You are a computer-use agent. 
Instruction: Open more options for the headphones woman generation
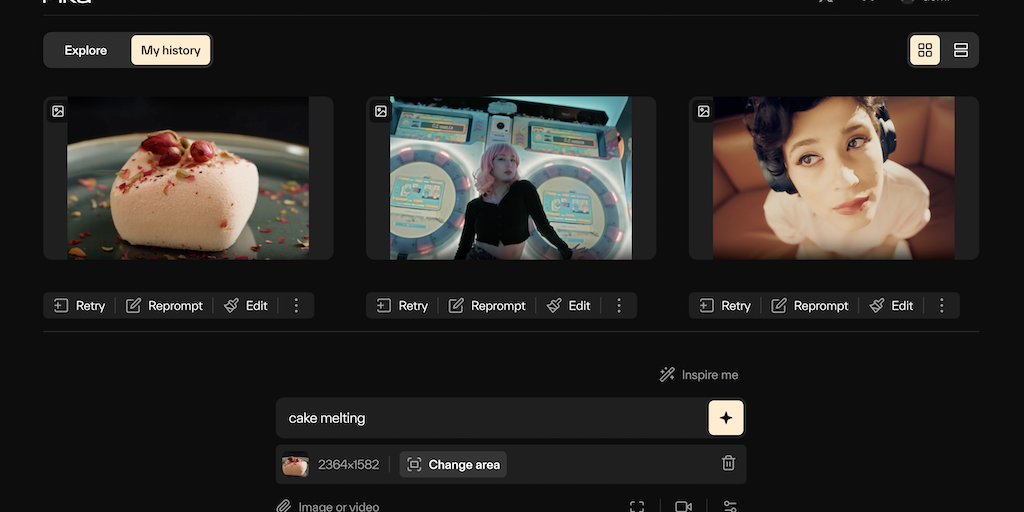942,306
